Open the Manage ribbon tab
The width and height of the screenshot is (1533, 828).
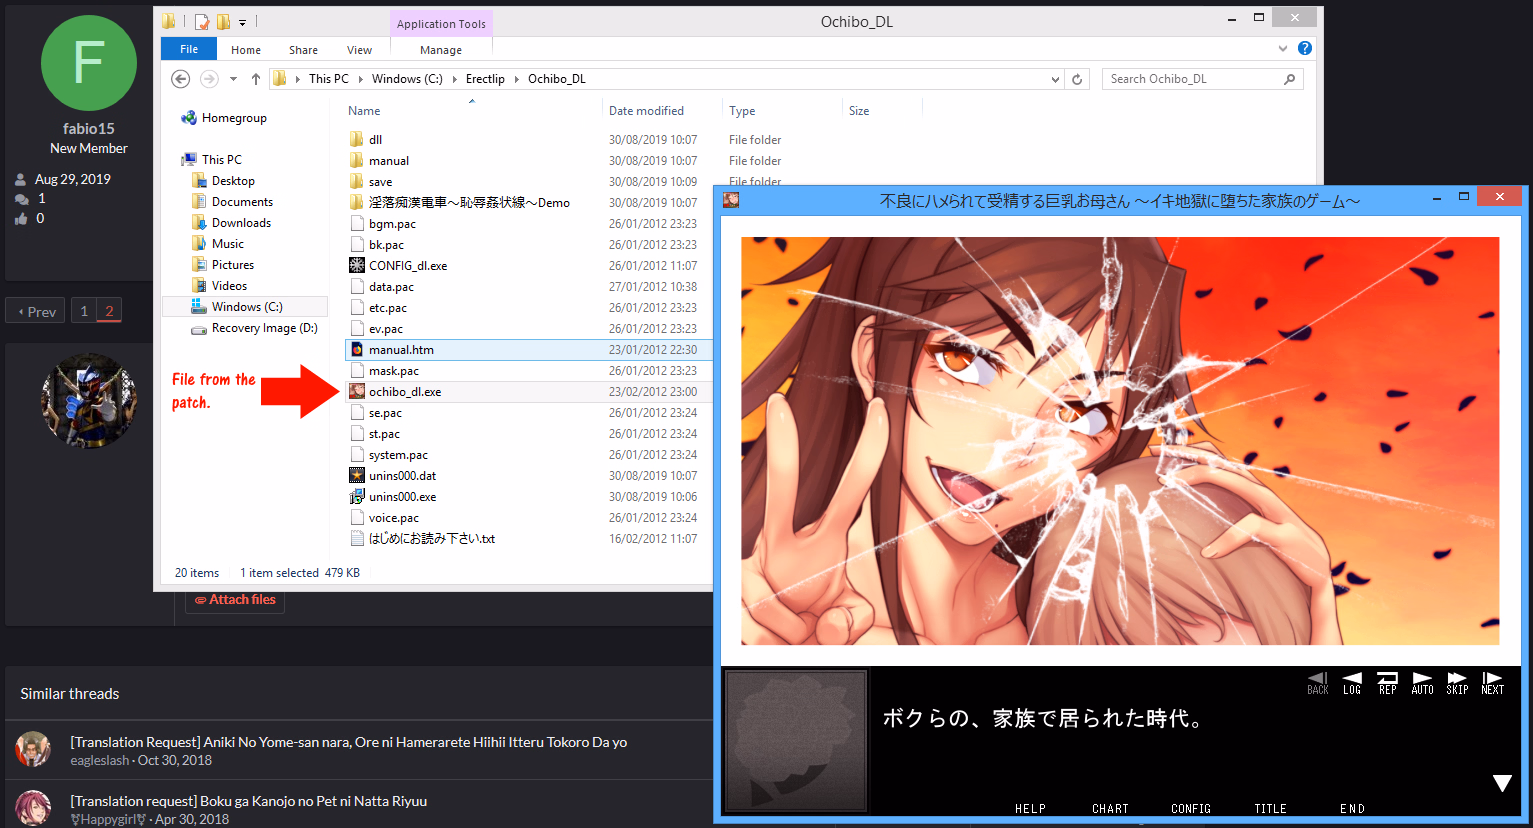441,50
